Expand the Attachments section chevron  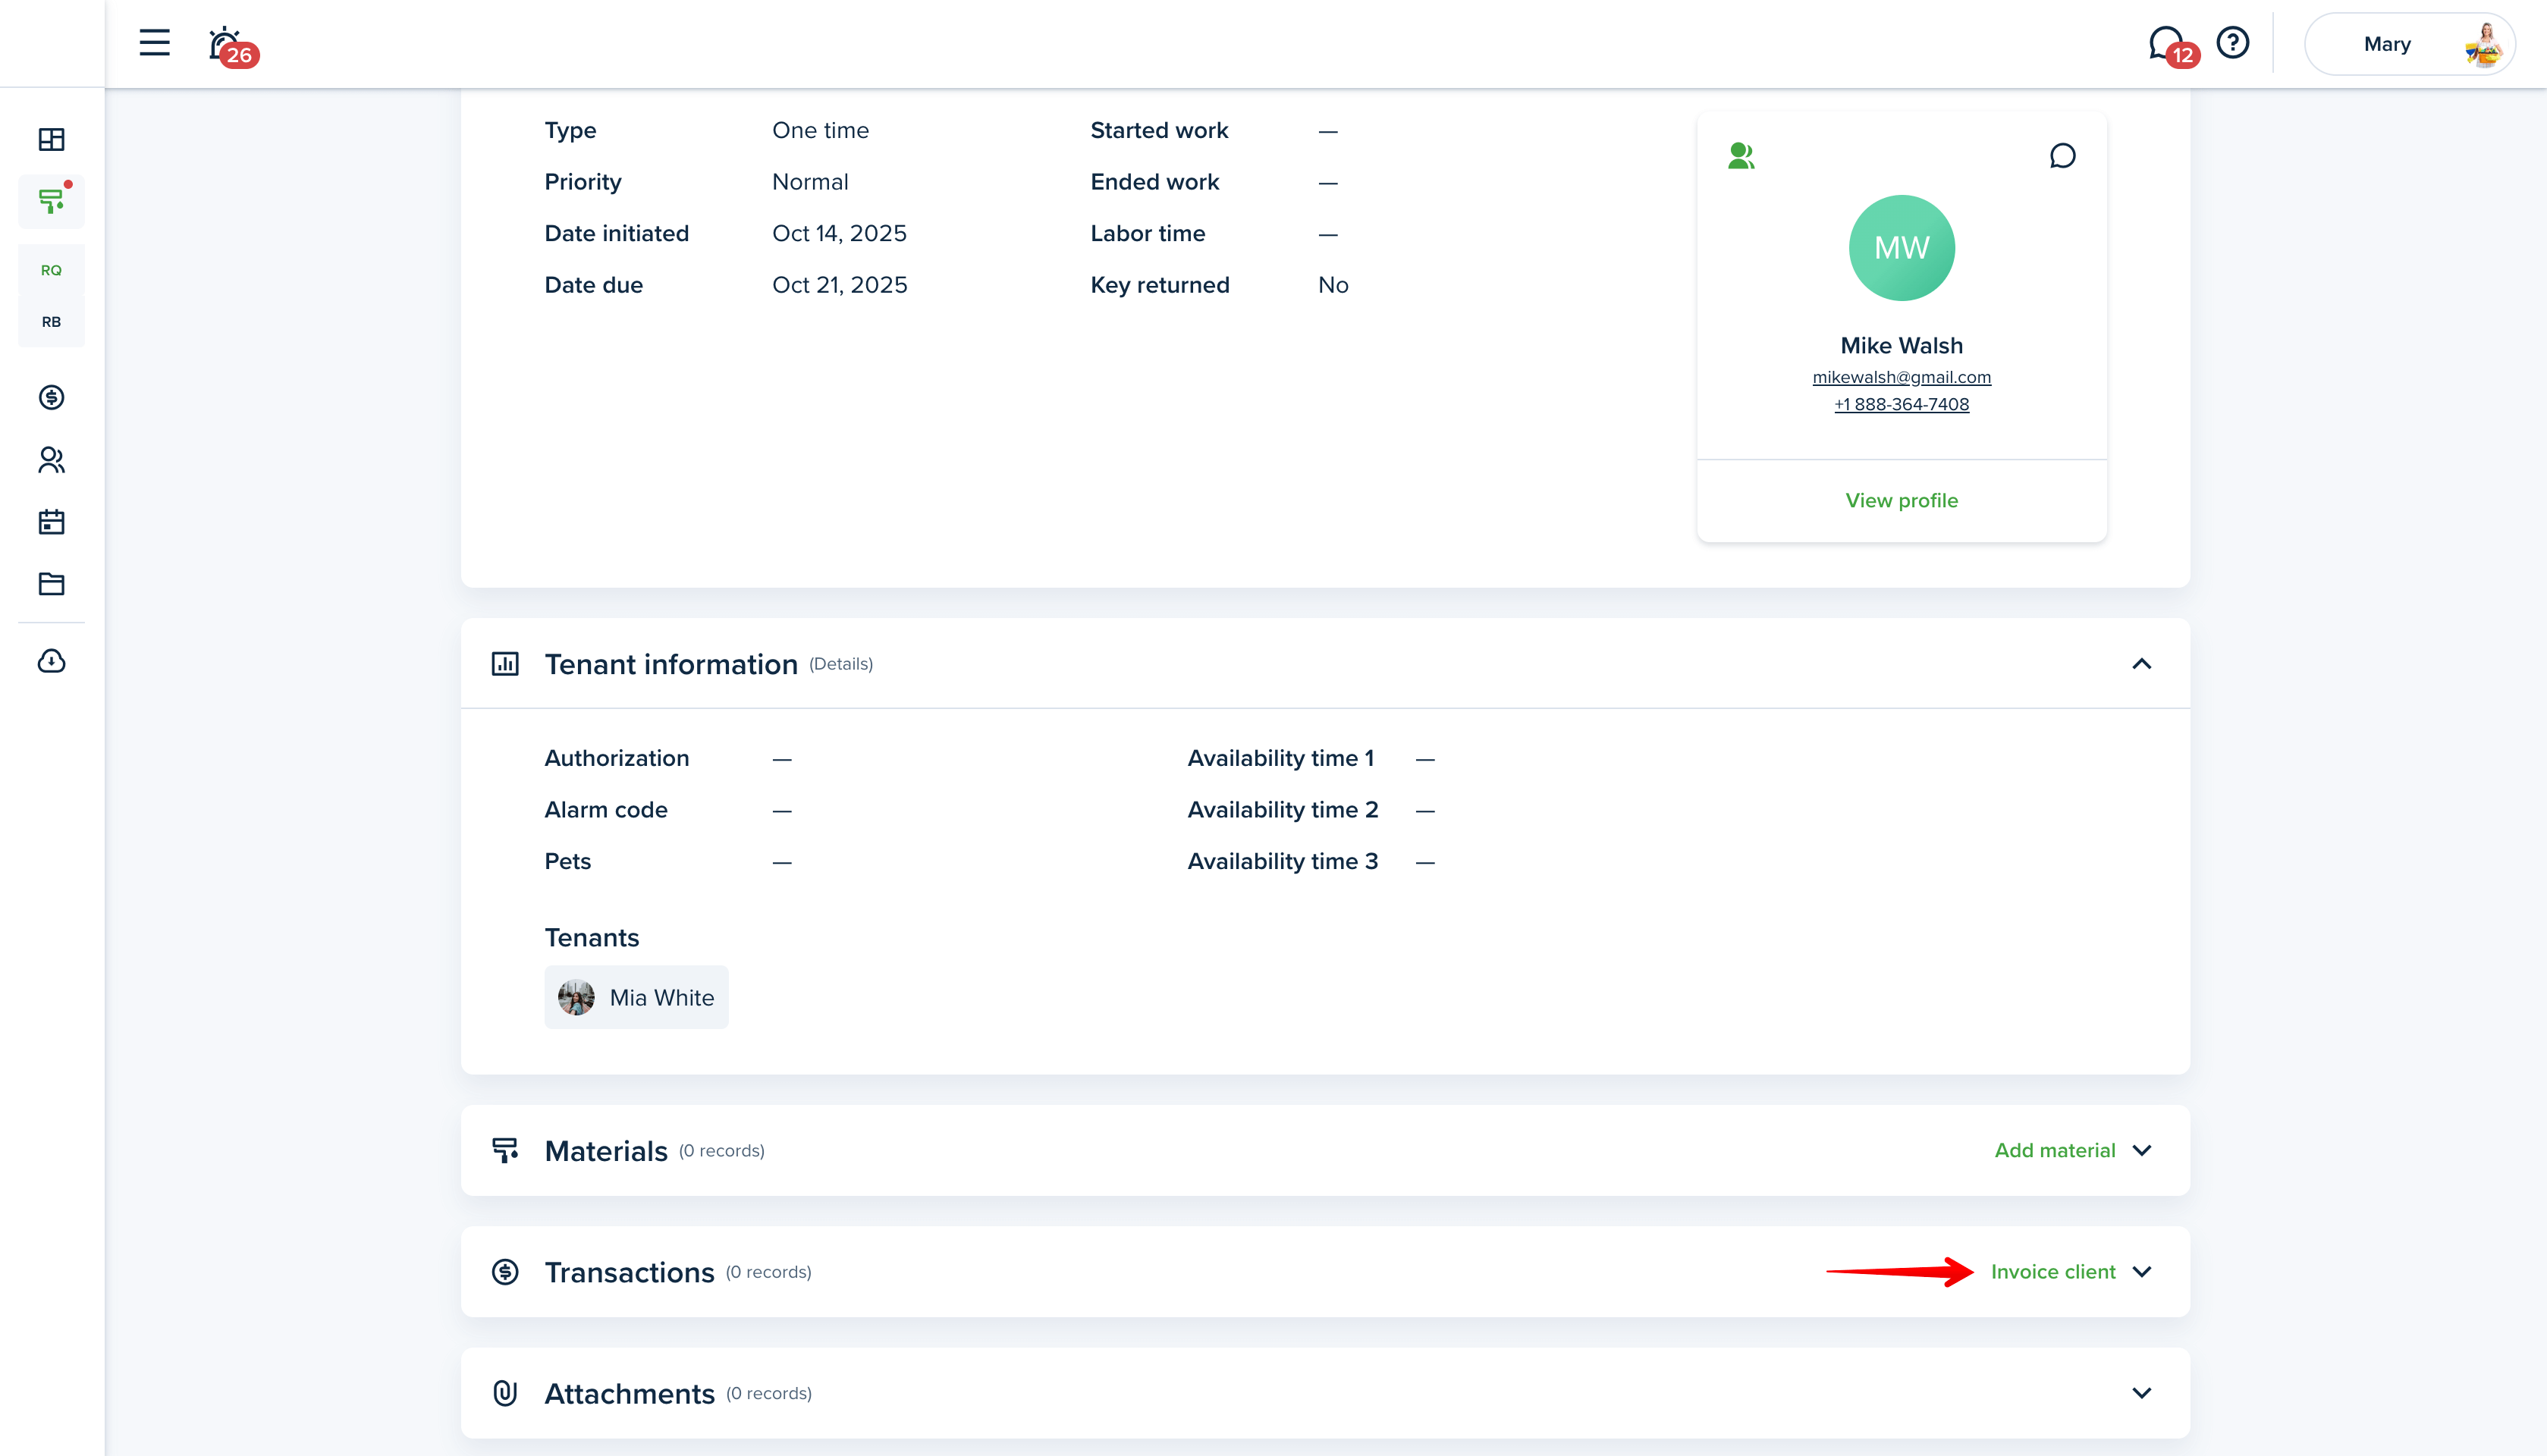click(2141, 1393)
